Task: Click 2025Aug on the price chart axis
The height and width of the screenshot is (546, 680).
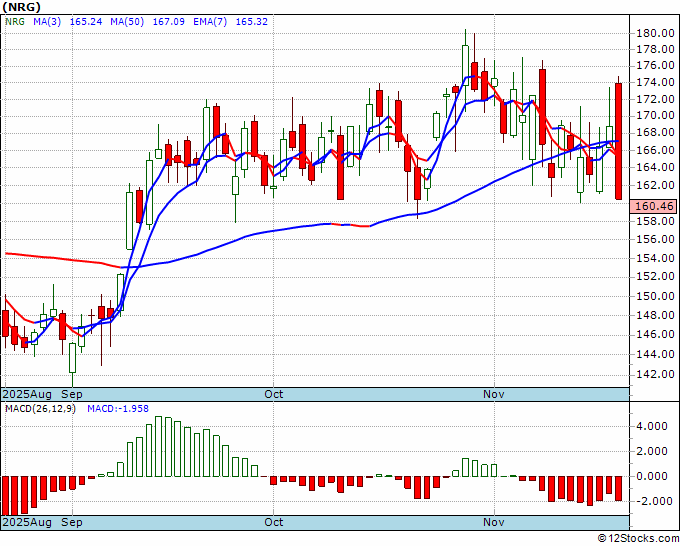Action: point(27,394)
